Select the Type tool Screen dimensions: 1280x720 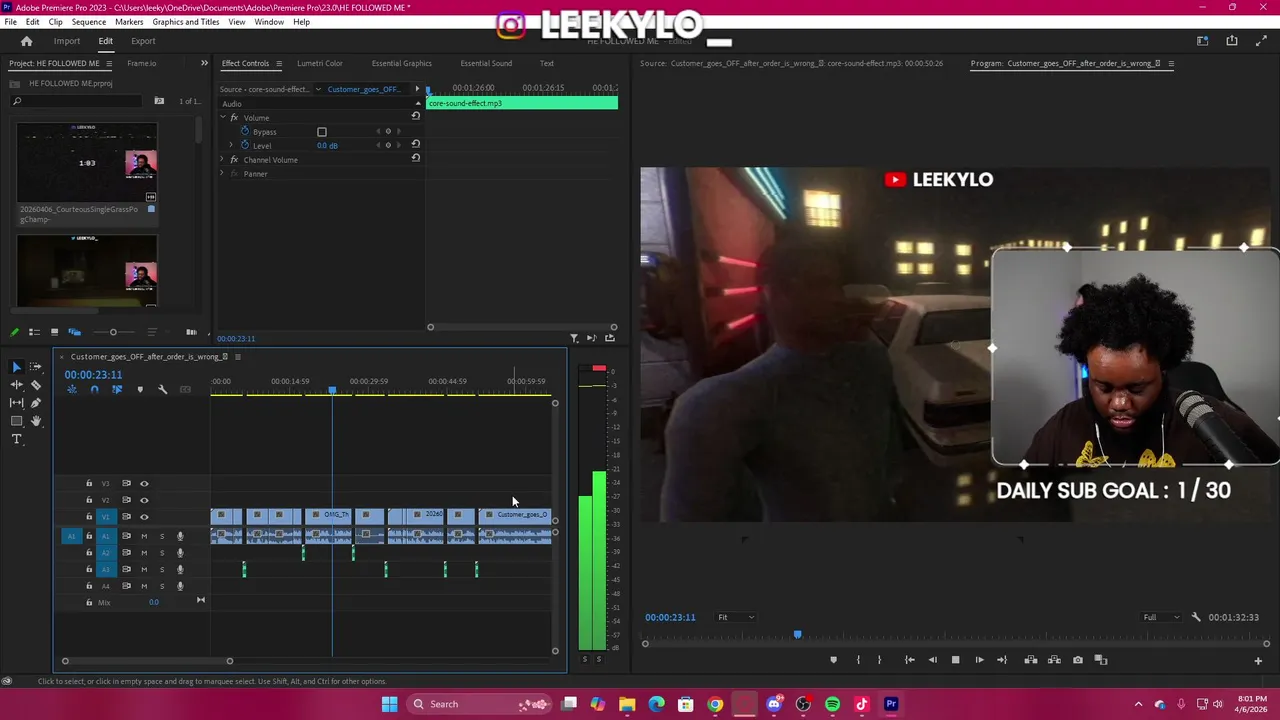(x=16, y=439)
